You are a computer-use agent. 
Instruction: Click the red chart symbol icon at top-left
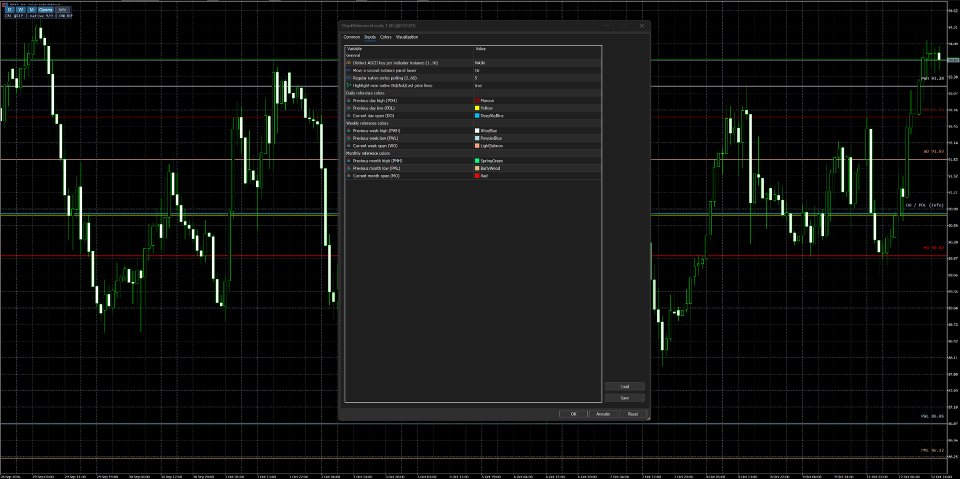(4, 4)
